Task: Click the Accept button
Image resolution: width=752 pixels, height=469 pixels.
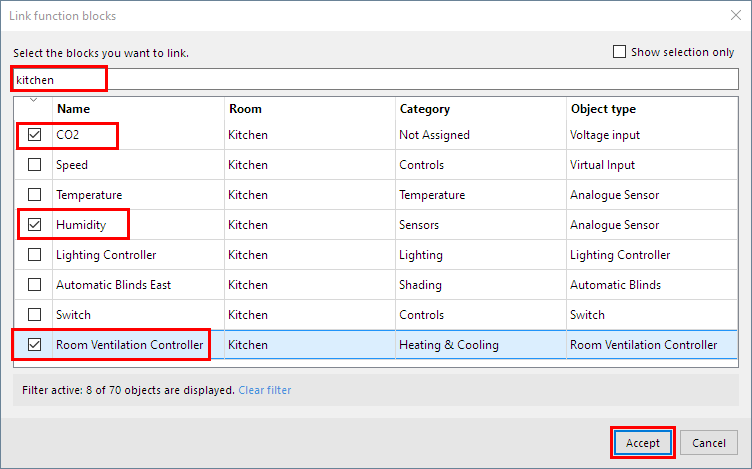Action: tap(643, 443)
